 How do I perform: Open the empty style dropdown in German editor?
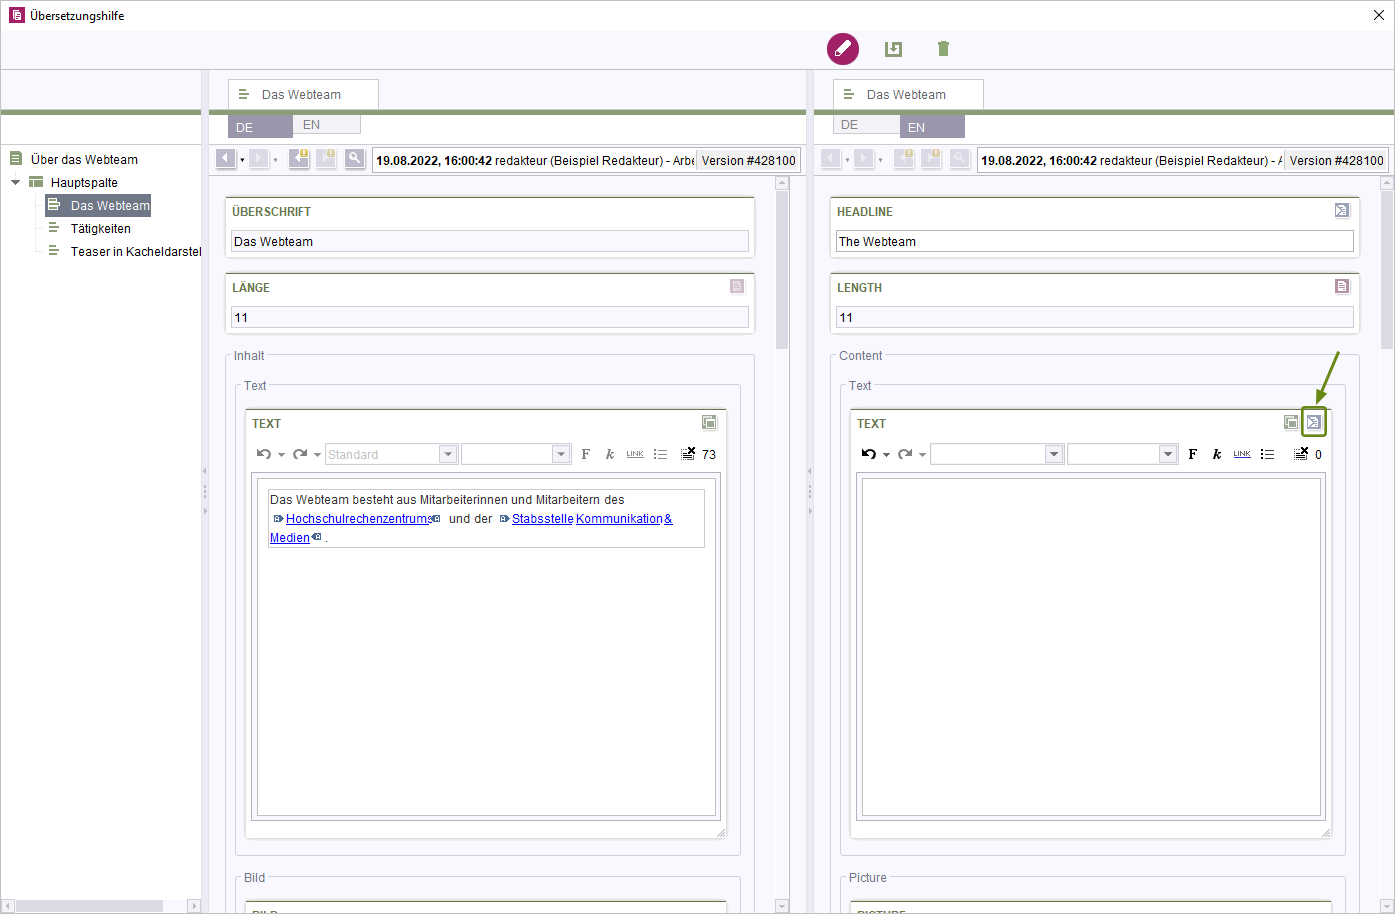click(x=560, y=454)
